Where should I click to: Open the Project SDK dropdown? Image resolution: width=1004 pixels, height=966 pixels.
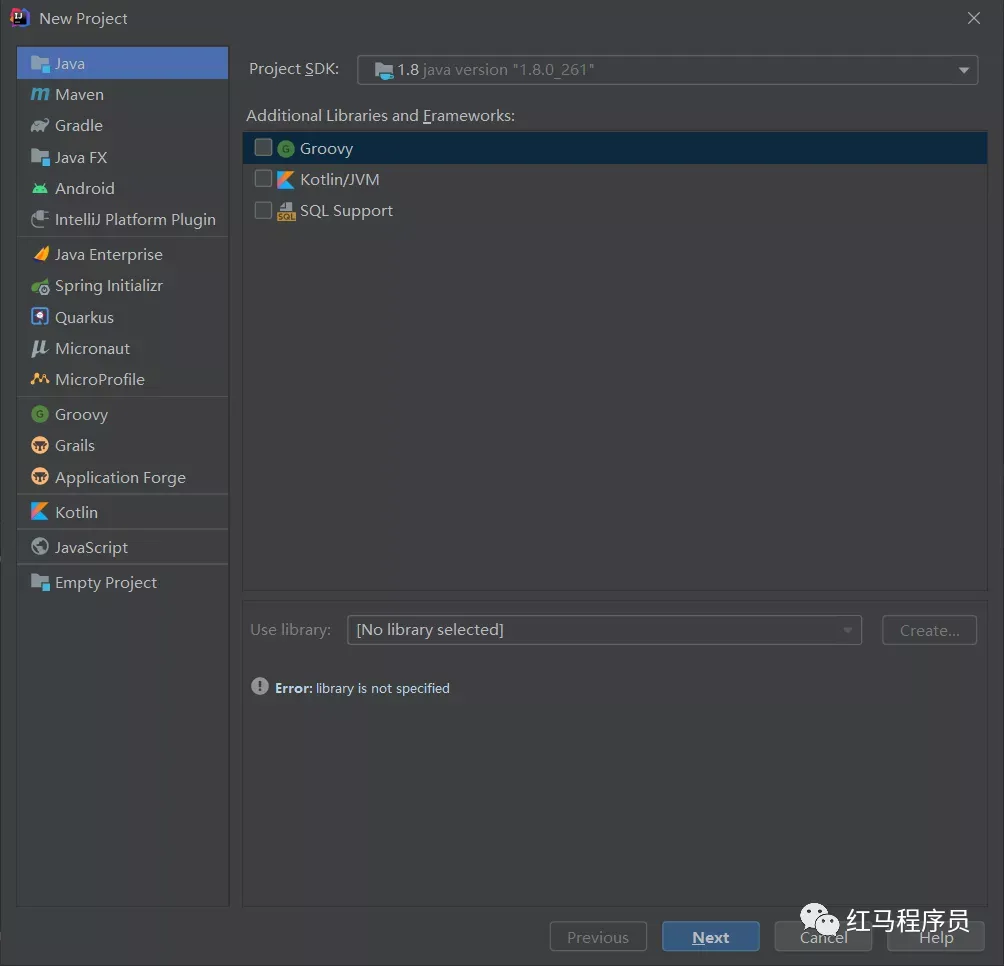[667, 70]
